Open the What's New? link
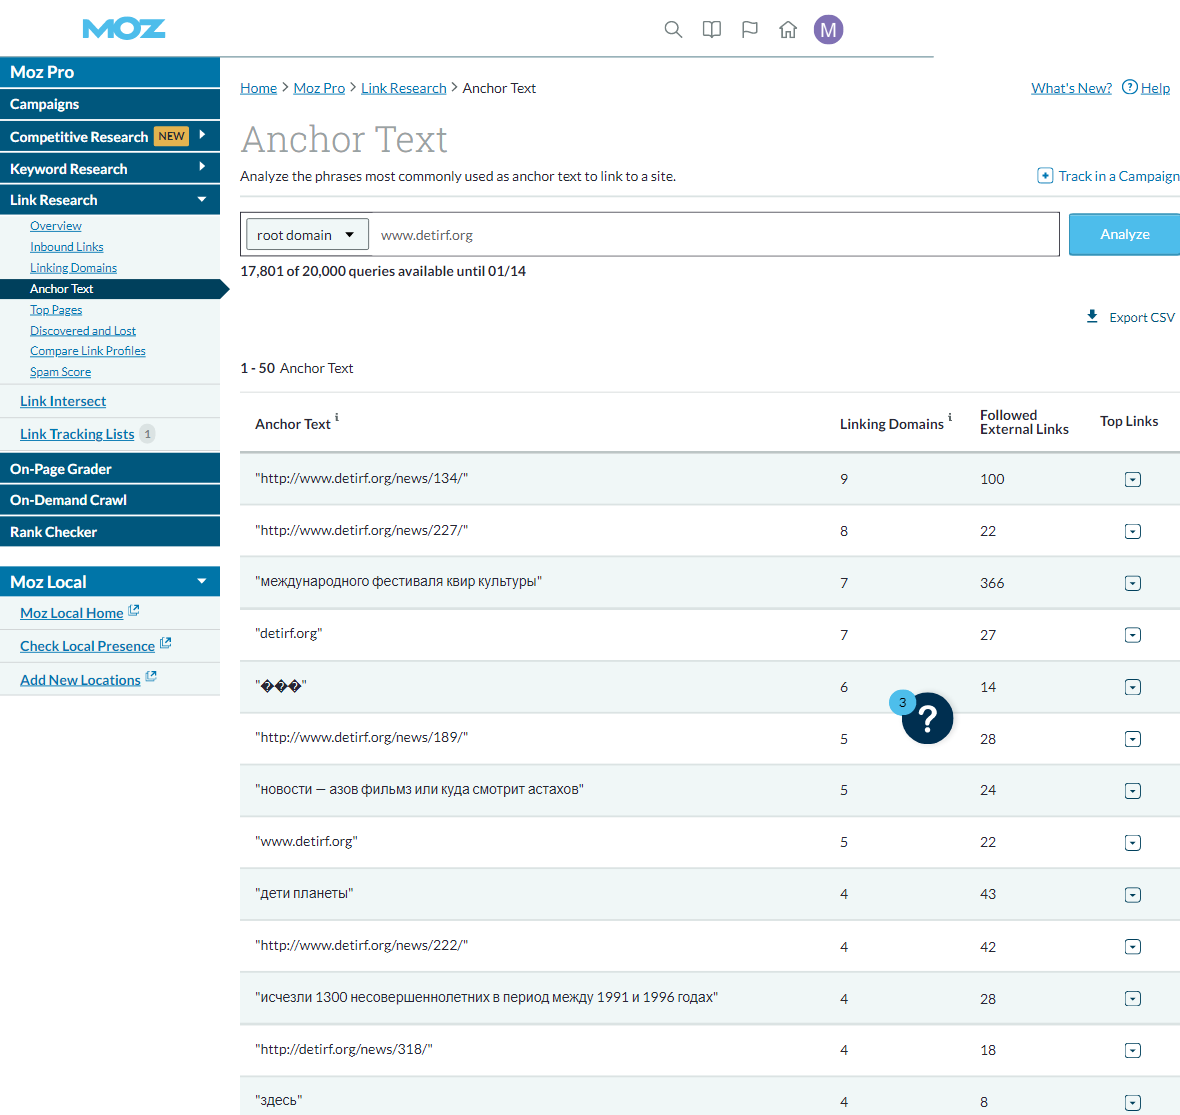Viewport: 1180px width, 1115px height. tap(1071, 88)
